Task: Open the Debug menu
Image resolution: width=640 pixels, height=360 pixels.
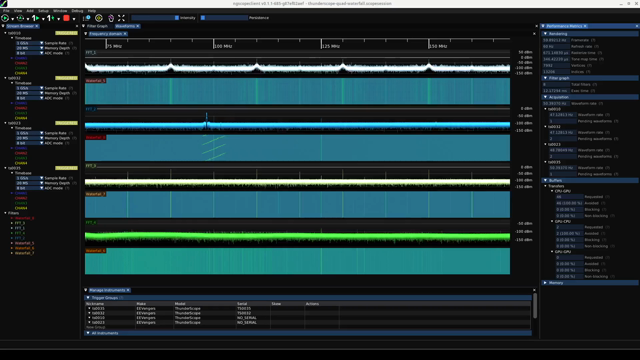Action: click(x=77, y=11)
